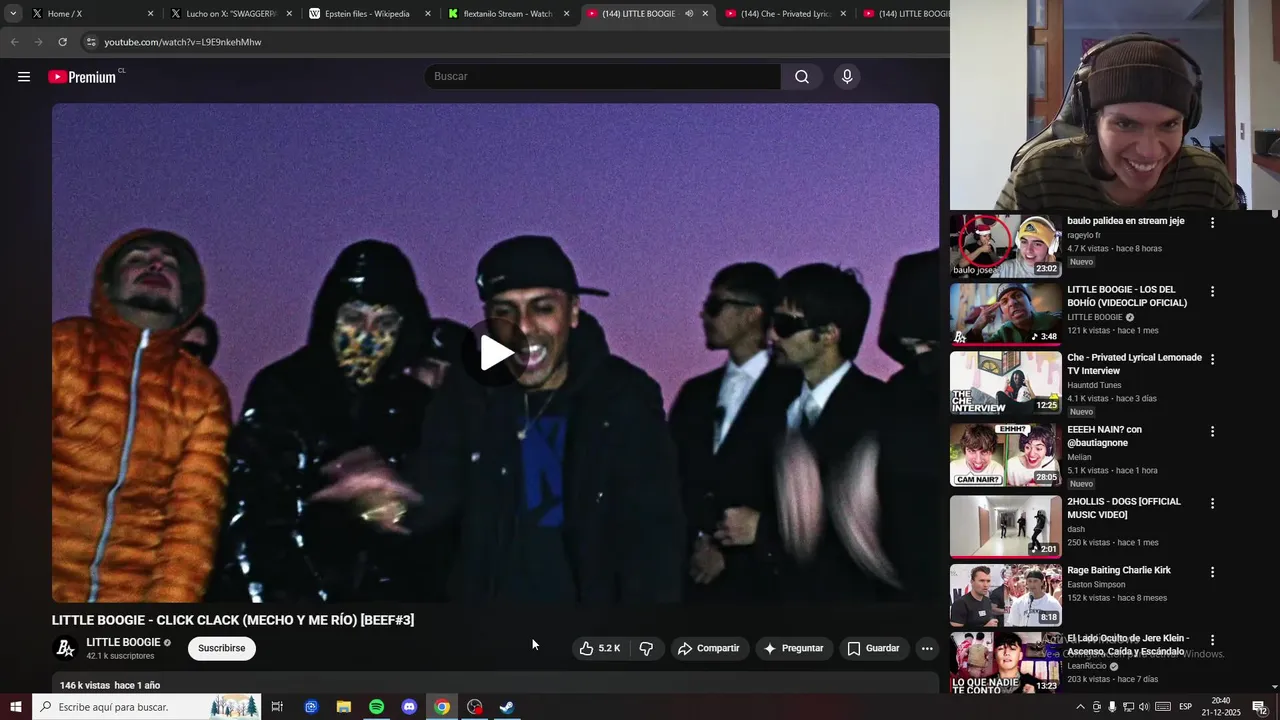1280x720 pixels.
Task: Open Steam from the taskbar
Action: point(507,707)
